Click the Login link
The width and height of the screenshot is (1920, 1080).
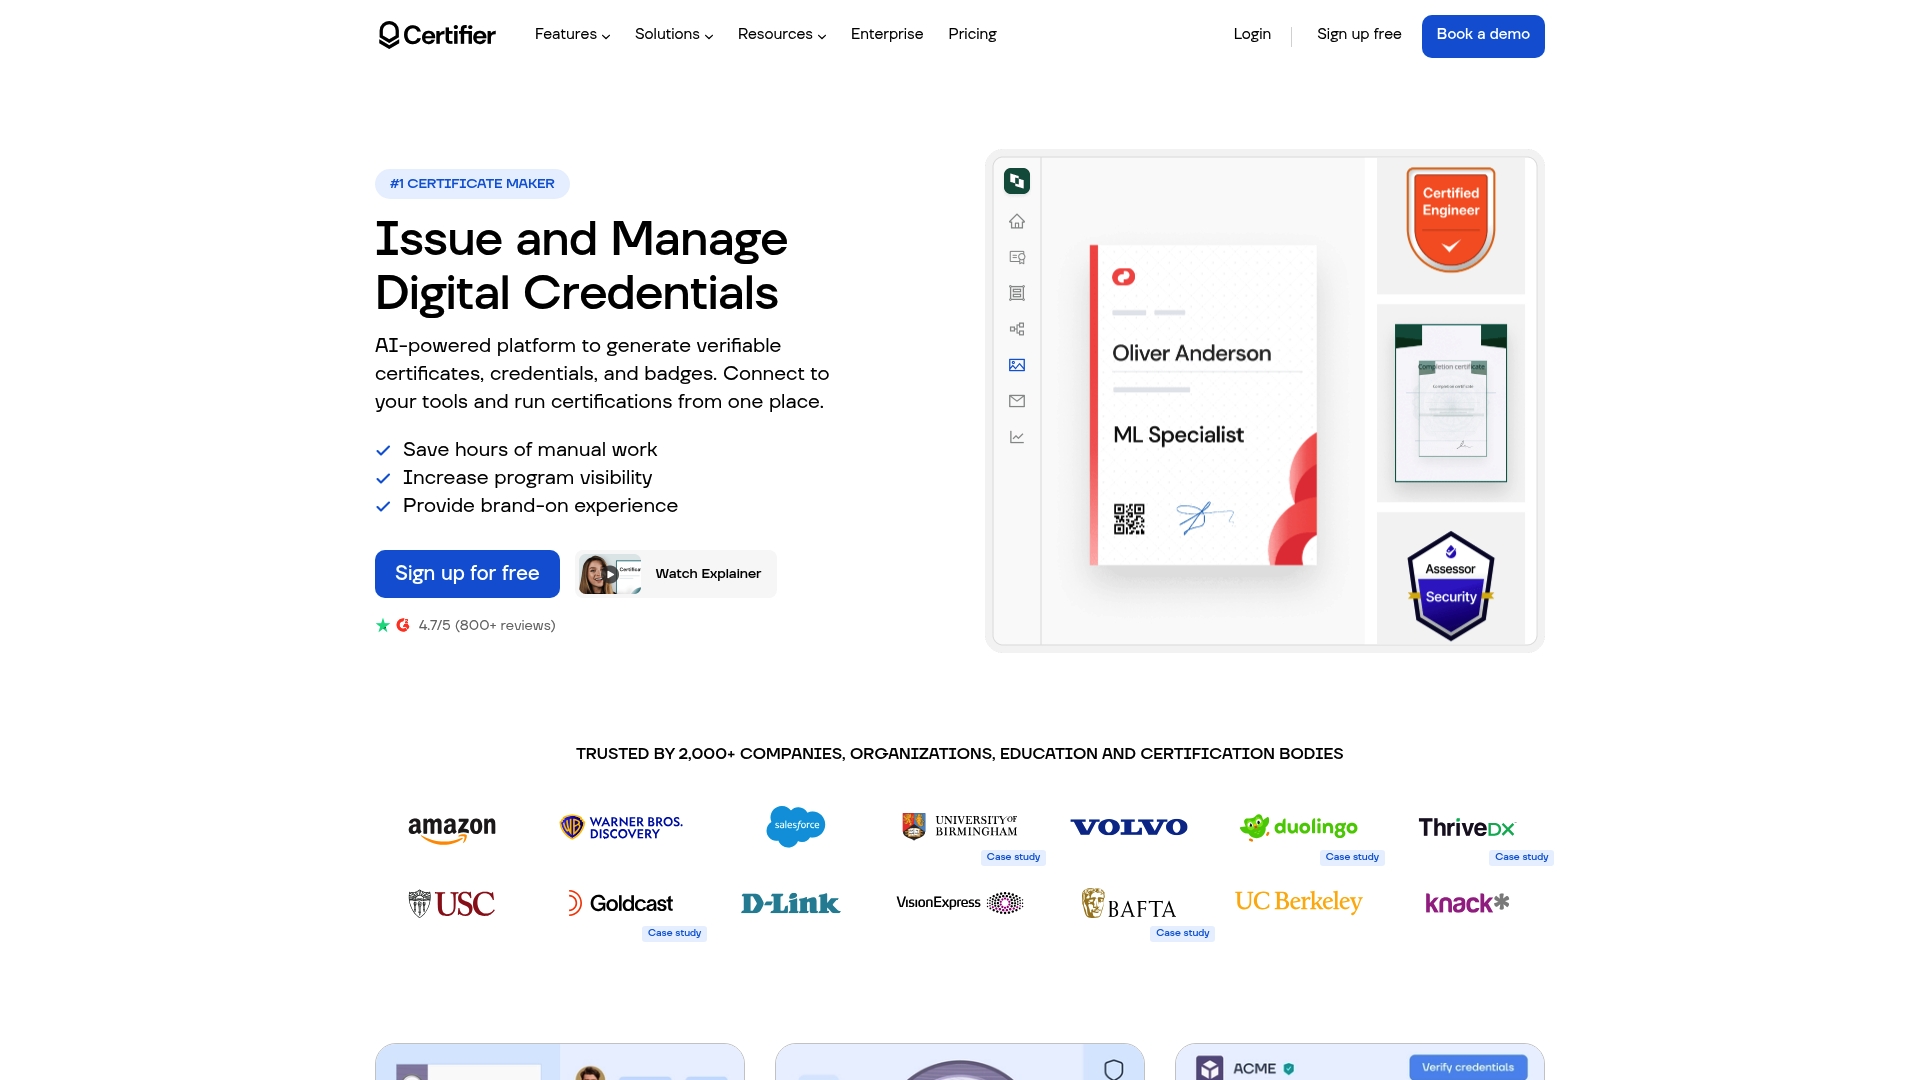point(1252,35)
